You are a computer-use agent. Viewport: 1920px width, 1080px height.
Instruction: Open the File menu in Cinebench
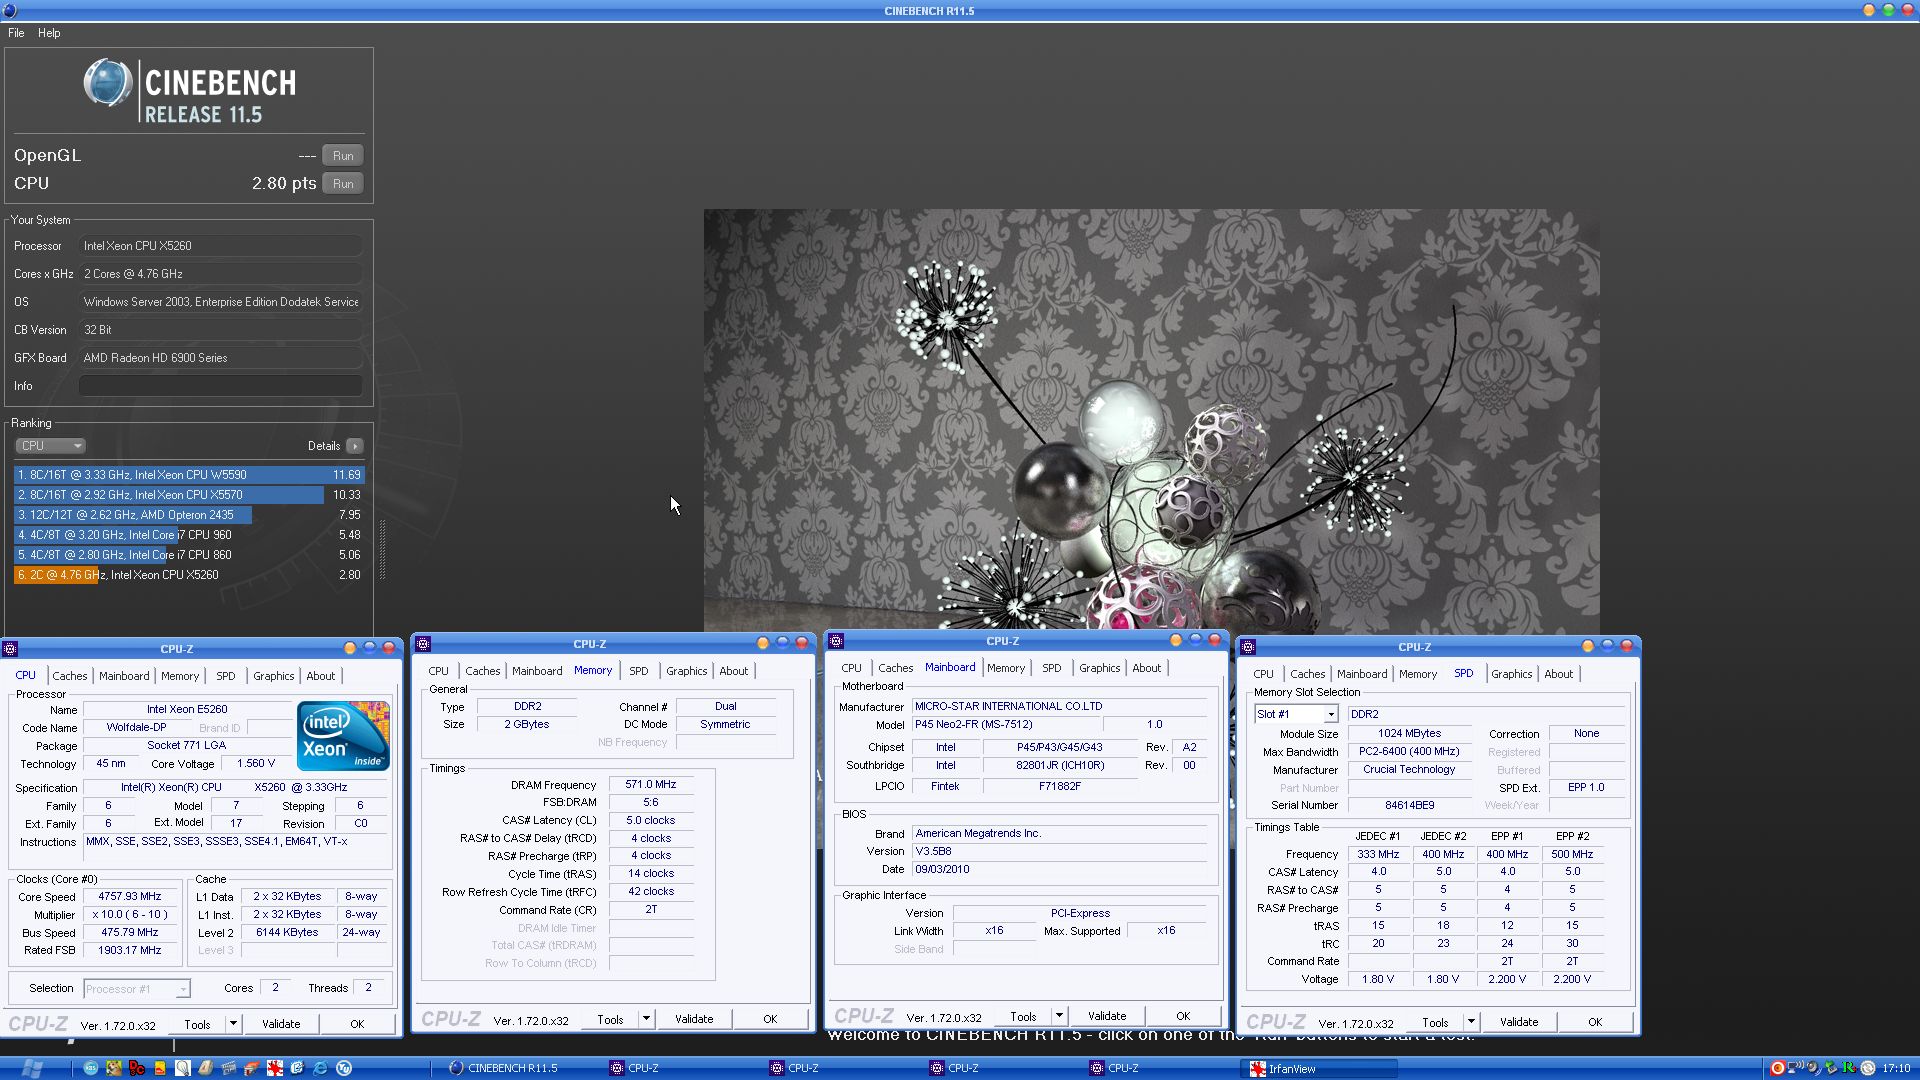[16, 33]
